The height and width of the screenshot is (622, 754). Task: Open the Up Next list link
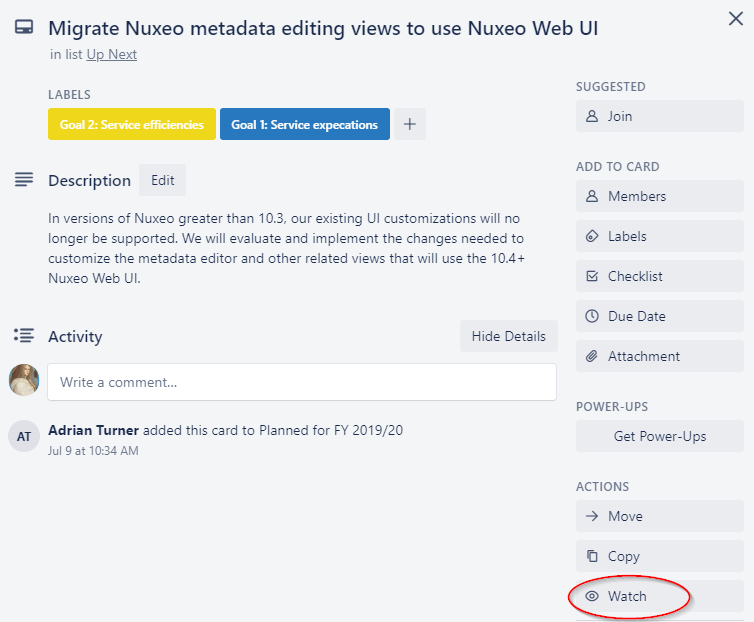[112, 54]
